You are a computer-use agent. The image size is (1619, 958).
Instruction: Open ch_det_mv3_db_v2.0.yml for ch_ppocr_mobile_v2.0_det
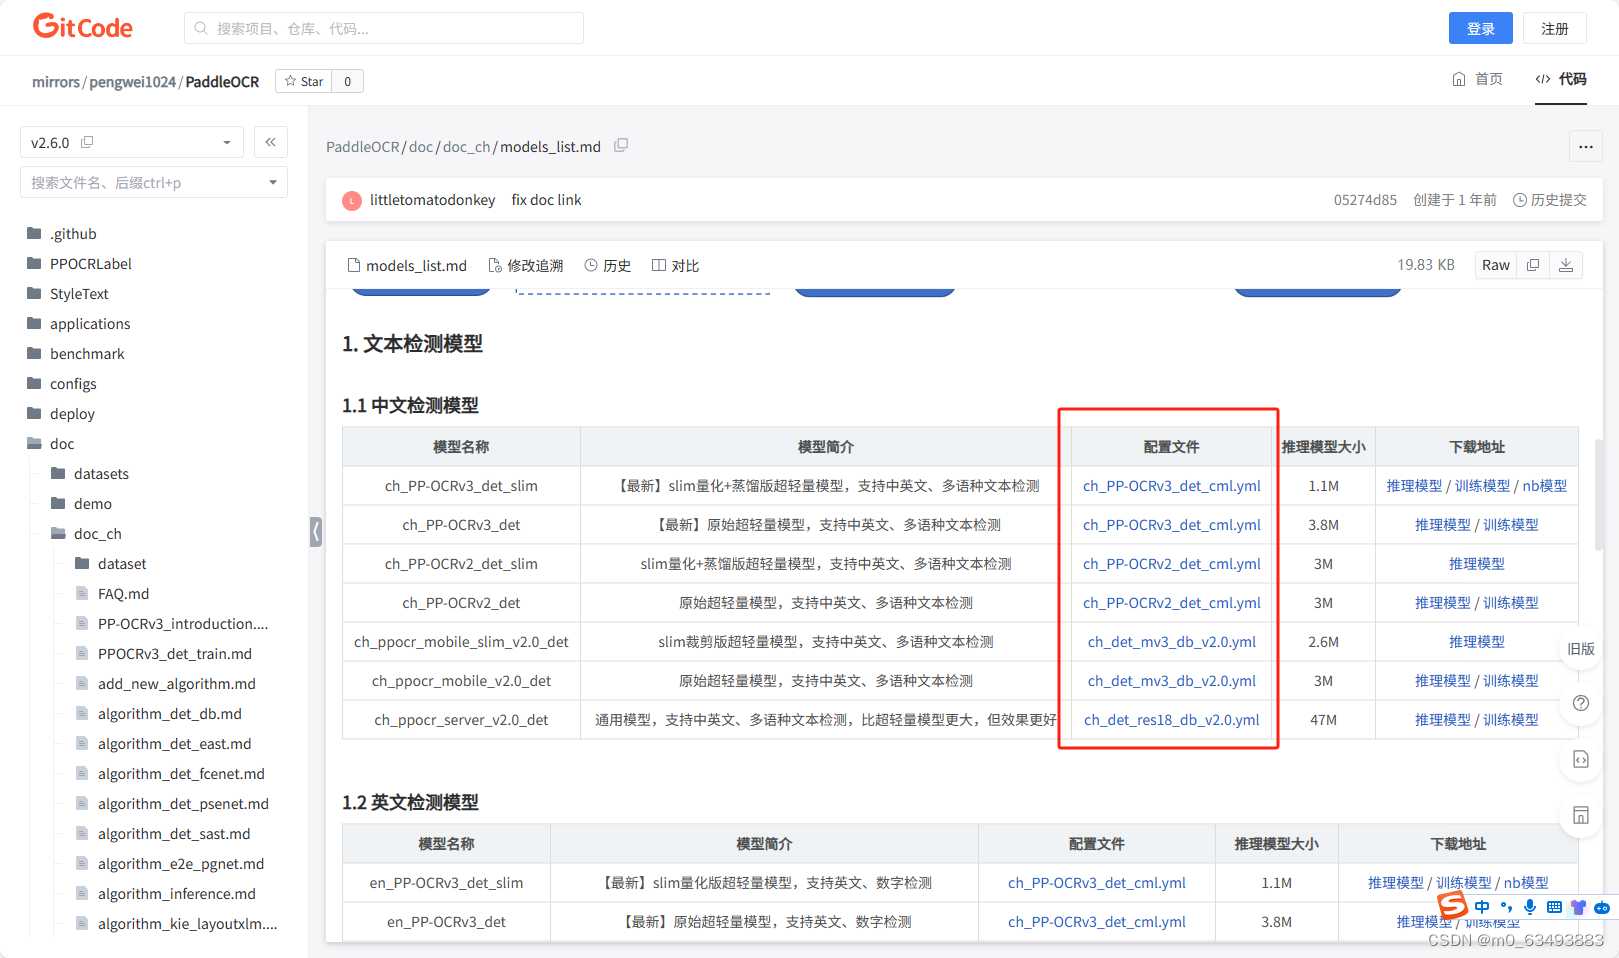pos(1171,681)
